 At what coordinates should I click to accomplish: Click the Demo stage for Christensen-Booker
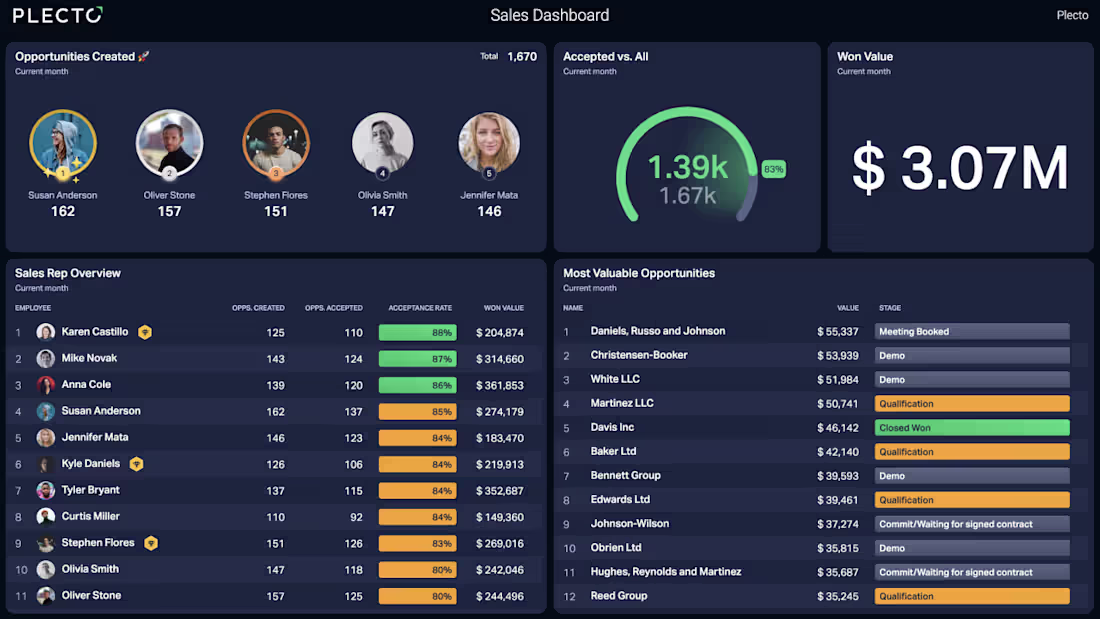972,355
